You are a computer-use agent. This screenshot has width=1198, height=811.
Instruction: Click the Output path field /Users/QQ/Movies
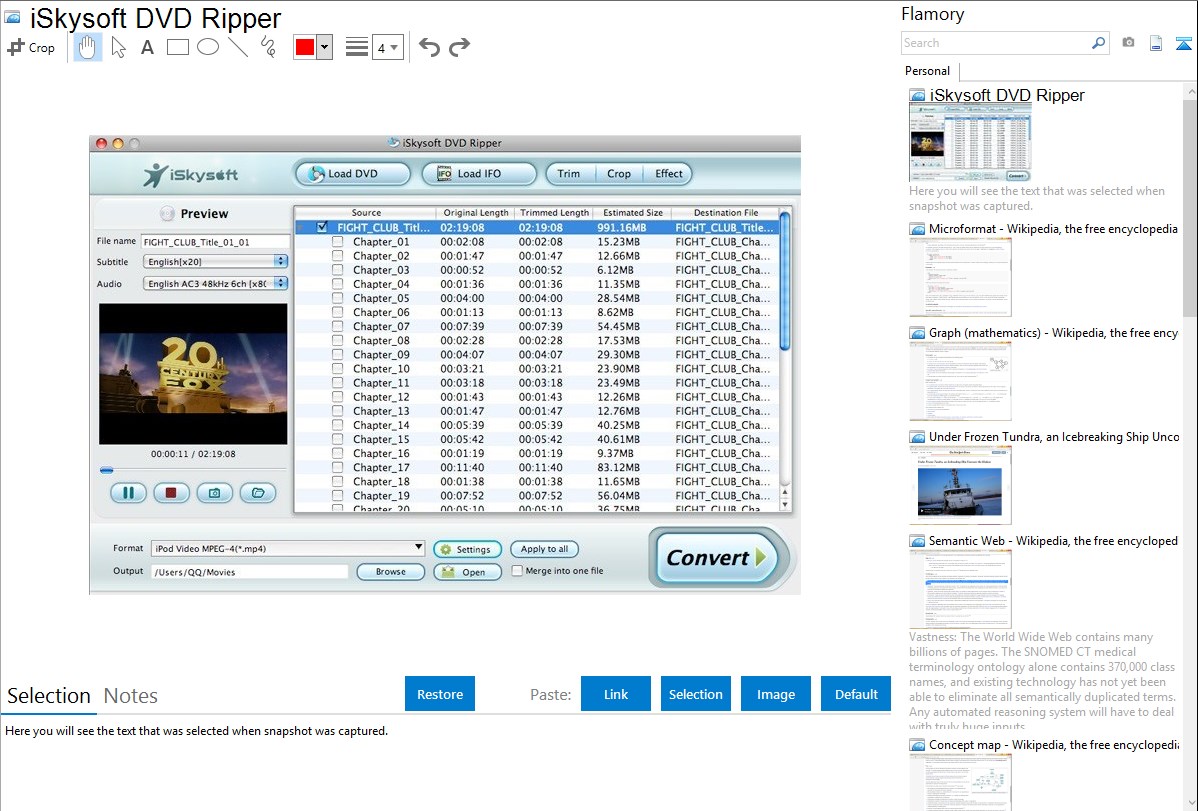point(249,572)
